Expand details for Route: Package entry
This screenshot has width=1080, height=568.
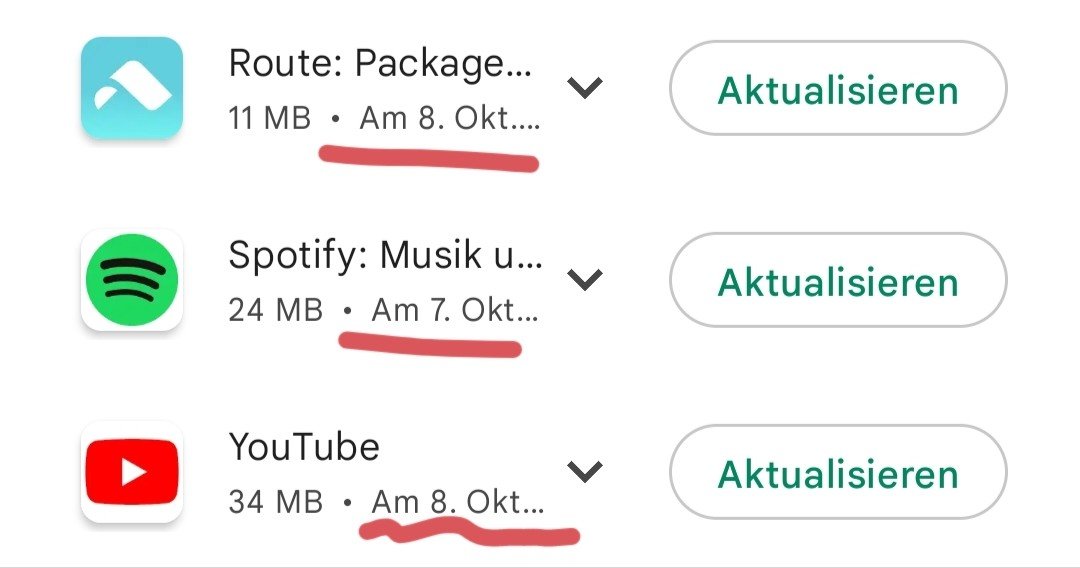point(585,87)
